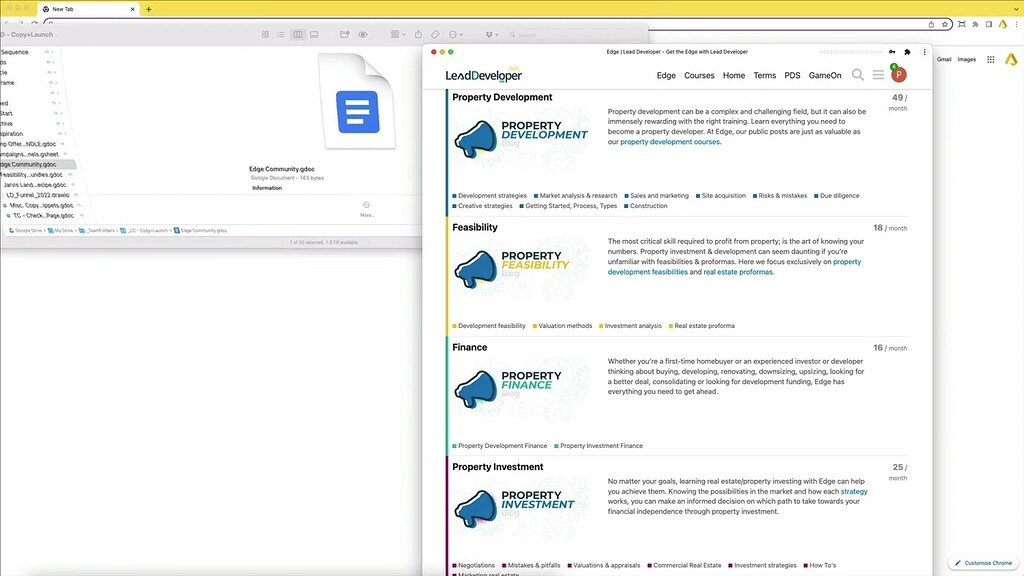This screenshot has height=576, width=1024.
Task: Open a new Chrome tab with plus
Action: [149, 9]
